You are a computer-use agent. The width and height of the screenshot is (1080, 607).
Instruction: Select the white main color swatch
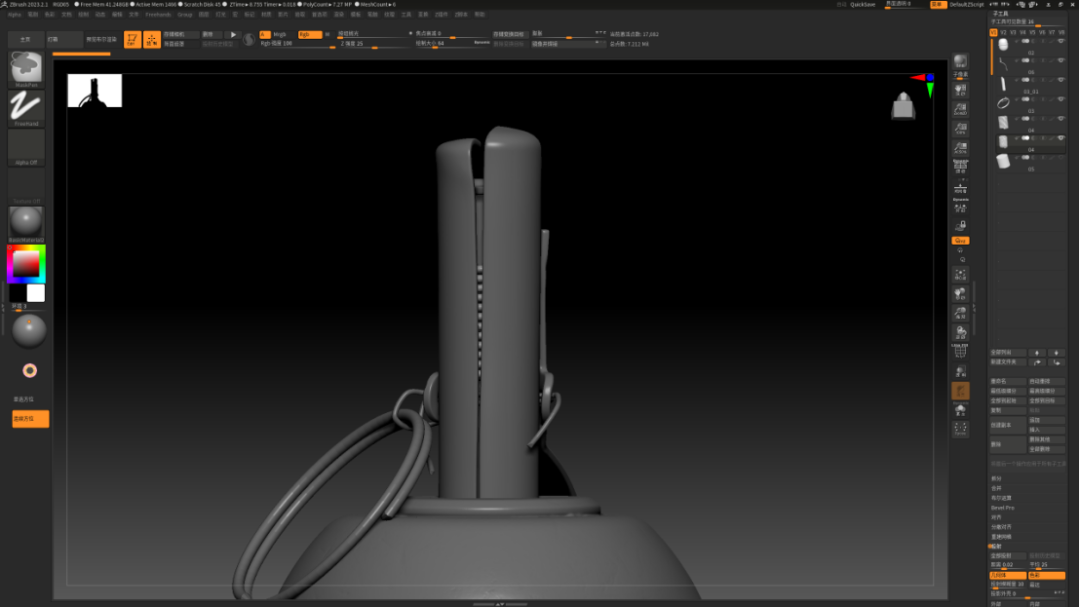coord(36,294)
